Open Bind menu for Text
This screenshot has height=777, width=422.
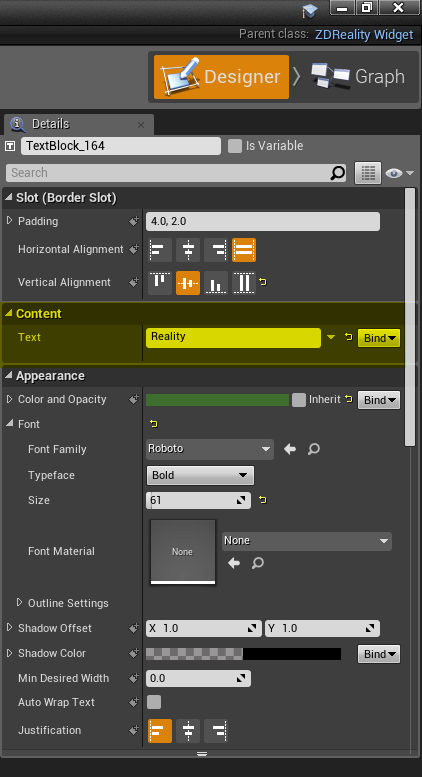coord(379,338)
